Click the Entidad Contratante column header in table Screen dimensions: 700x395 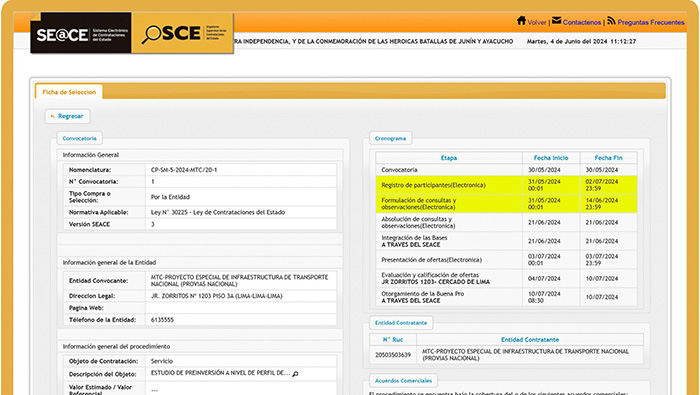pyautogui.click(x=530, y=340)
